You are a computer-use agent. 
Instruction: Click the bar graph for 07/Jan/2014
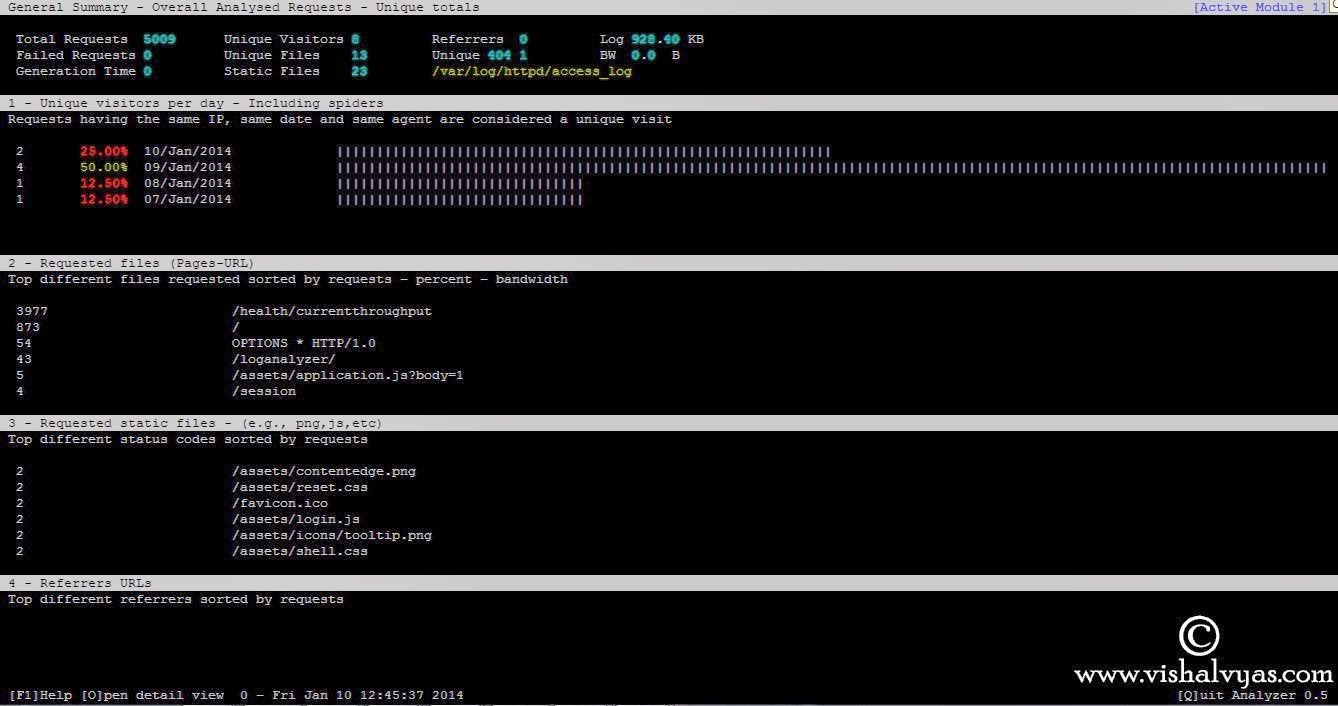(460, 199)
